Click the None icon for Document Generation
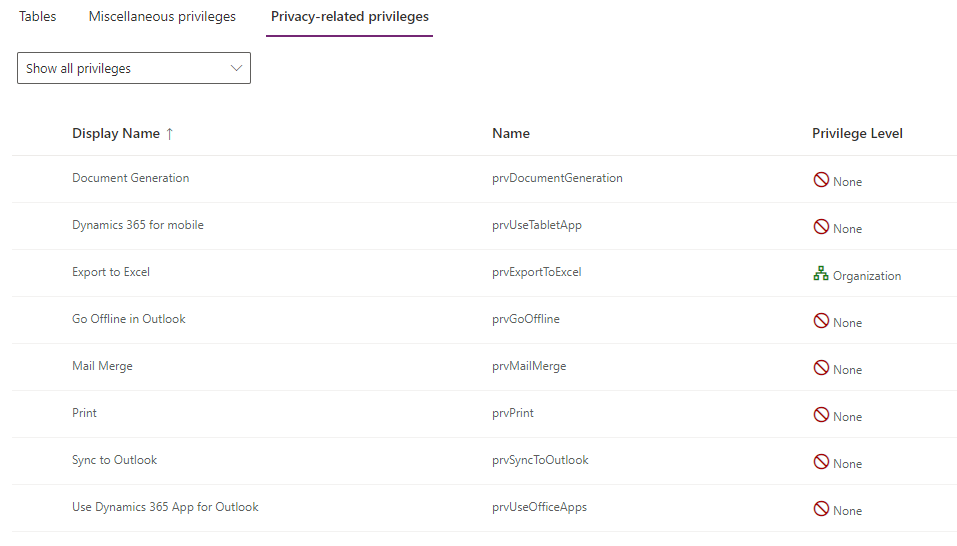The image size is (957, 546). (x=821, y=181)
